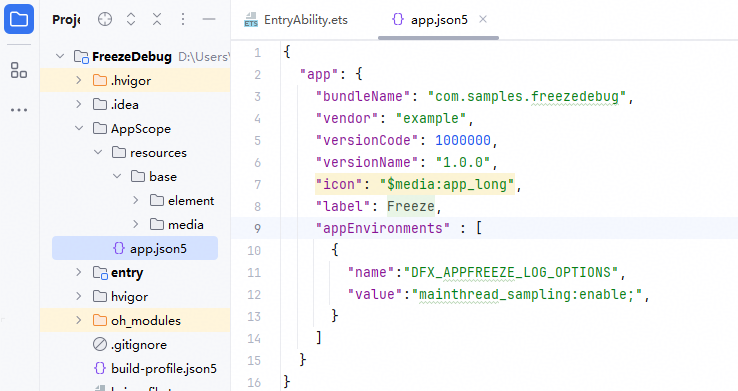Click "vendor" key in editor
This screenshot has width=738, height=391.
click(x=347, y=119)
